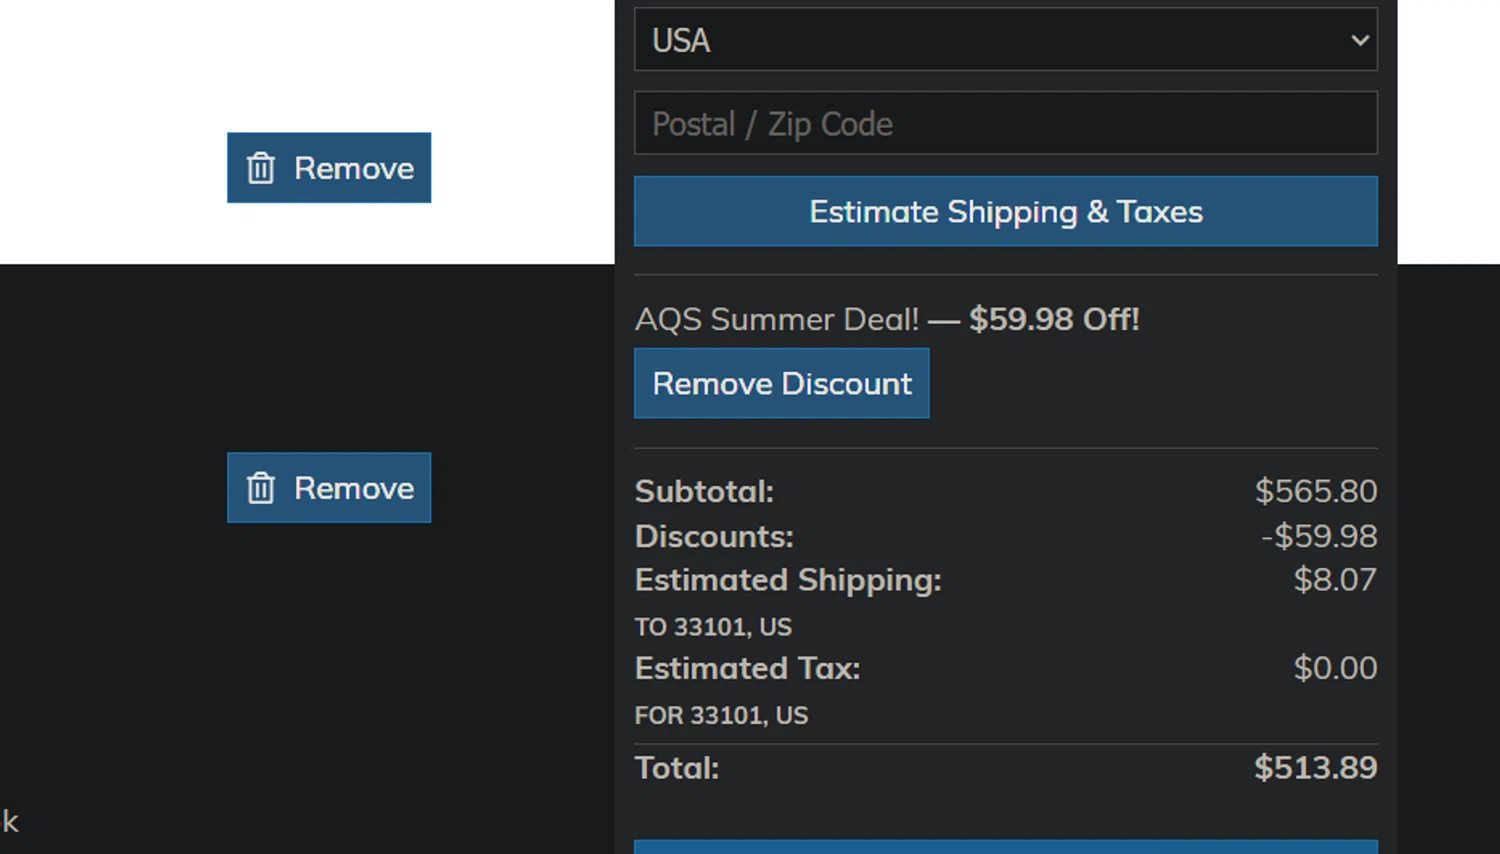Open the USA country dropdown
Image resolution: width=1500 pixels, height=854 pixels.
[1006, 40]
